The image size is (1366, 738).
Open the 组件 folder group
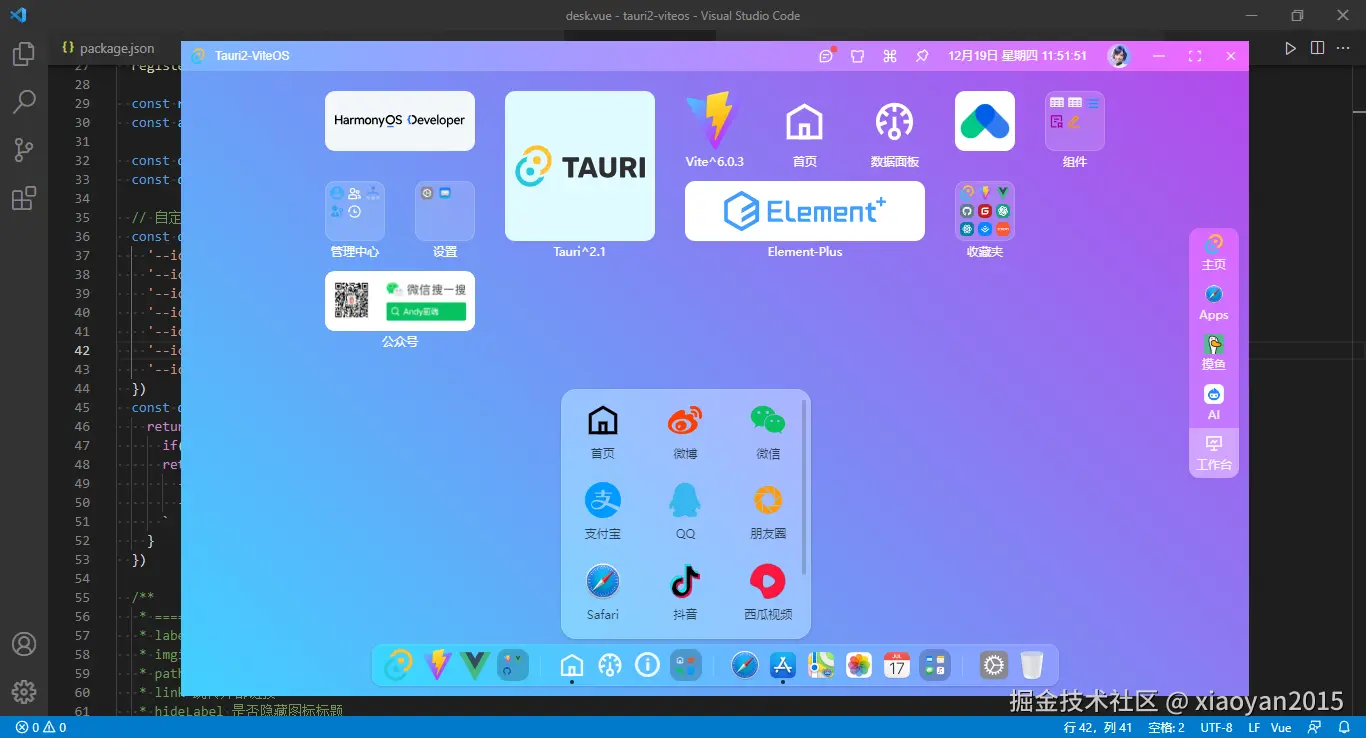1074,121
